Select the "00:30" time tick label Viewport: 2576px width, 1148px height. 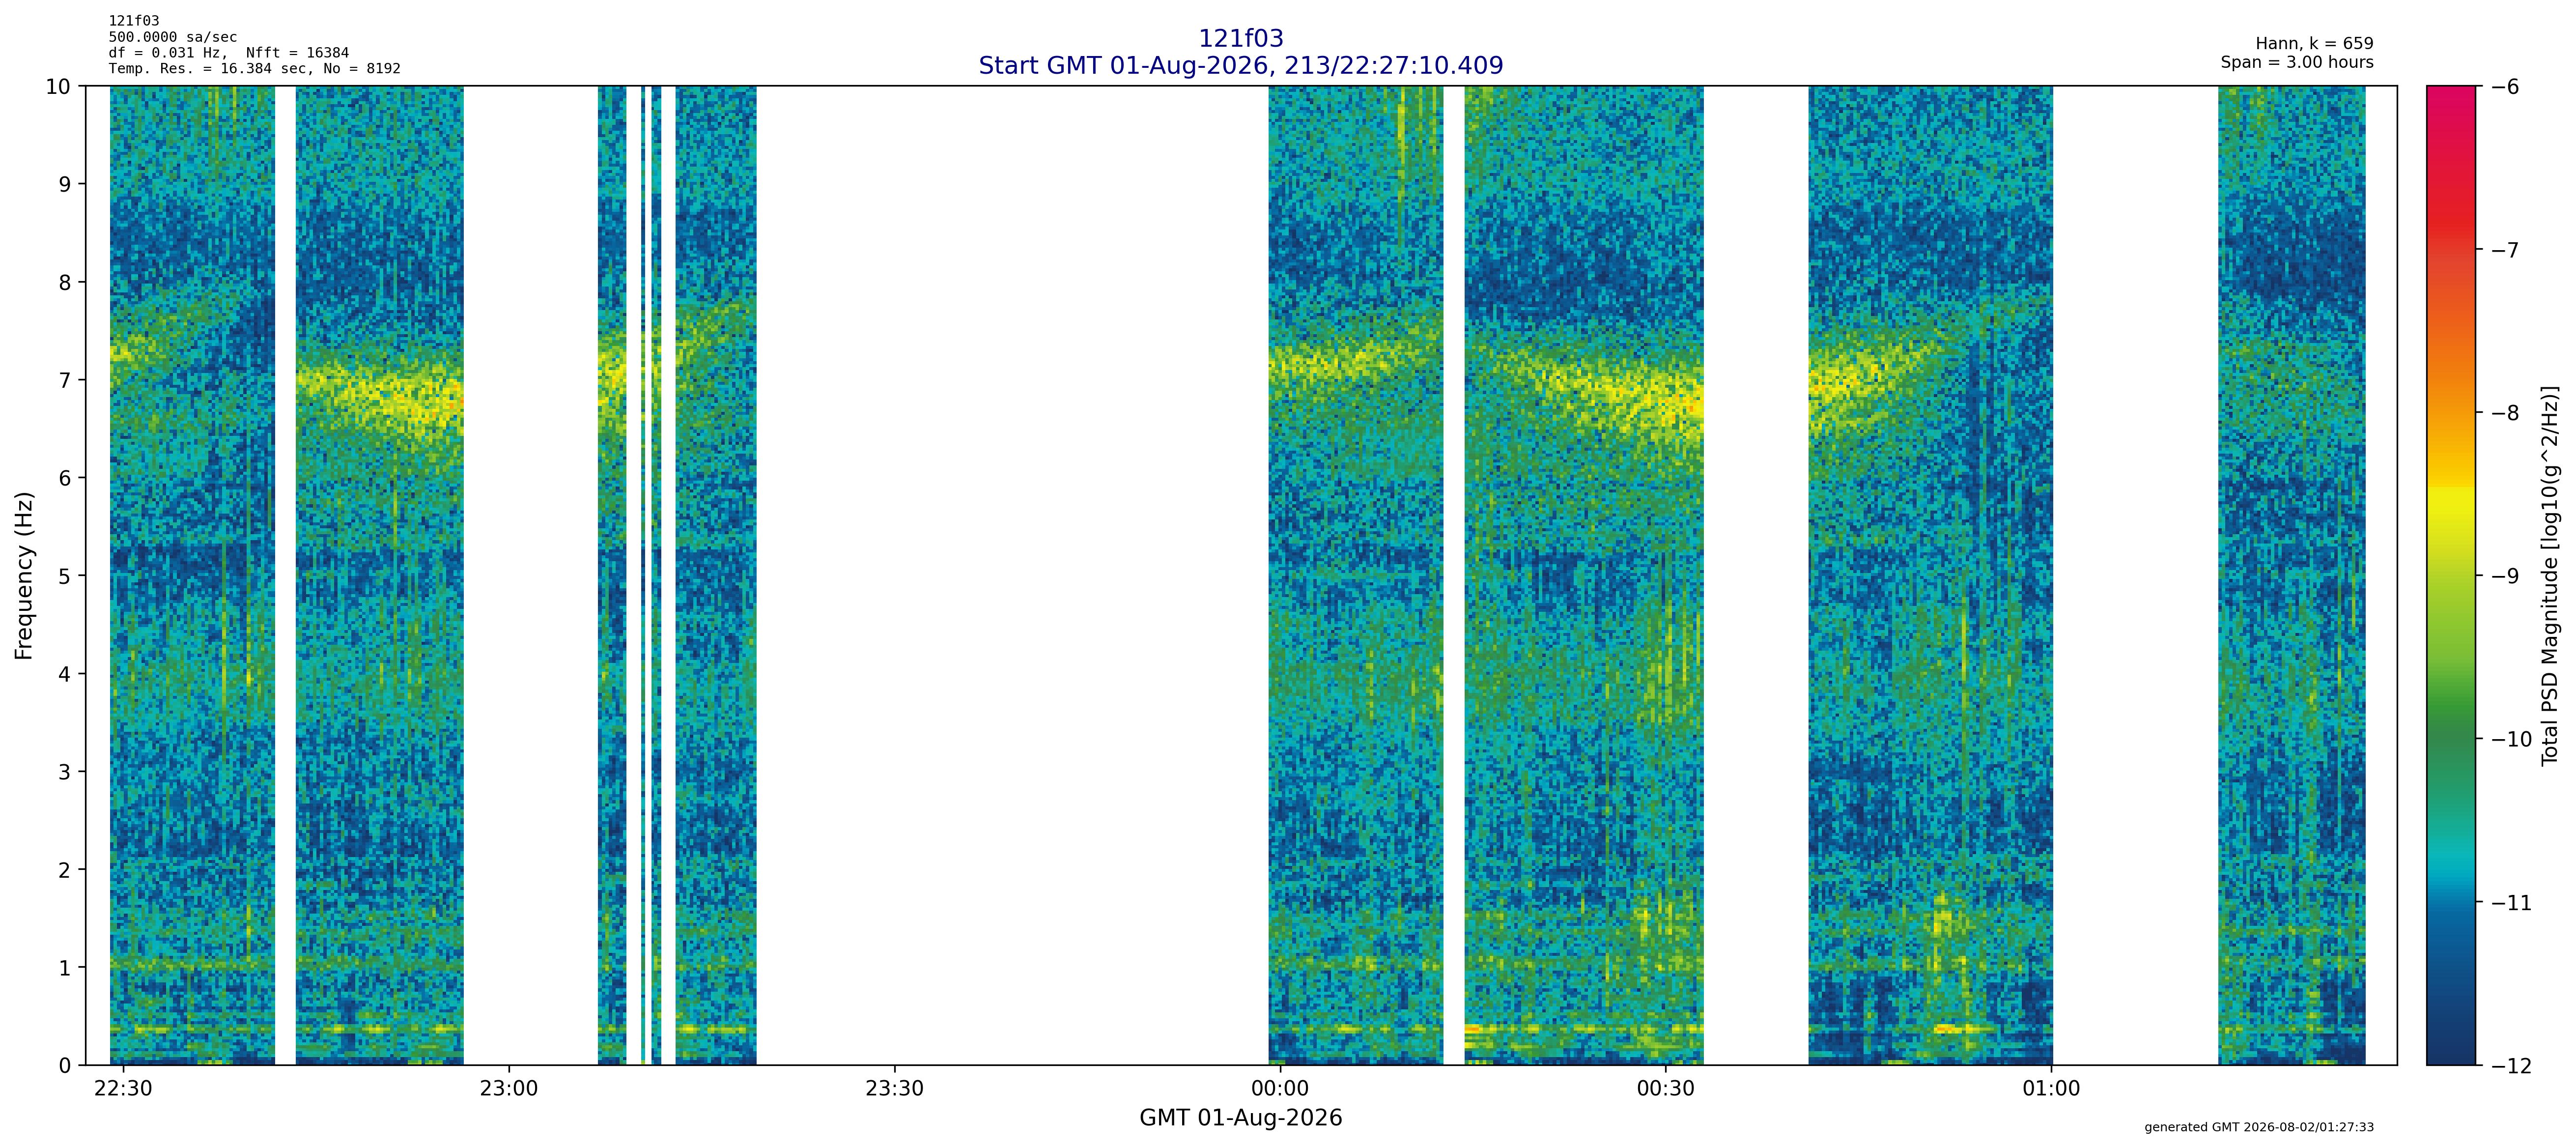point(1666,1089)
